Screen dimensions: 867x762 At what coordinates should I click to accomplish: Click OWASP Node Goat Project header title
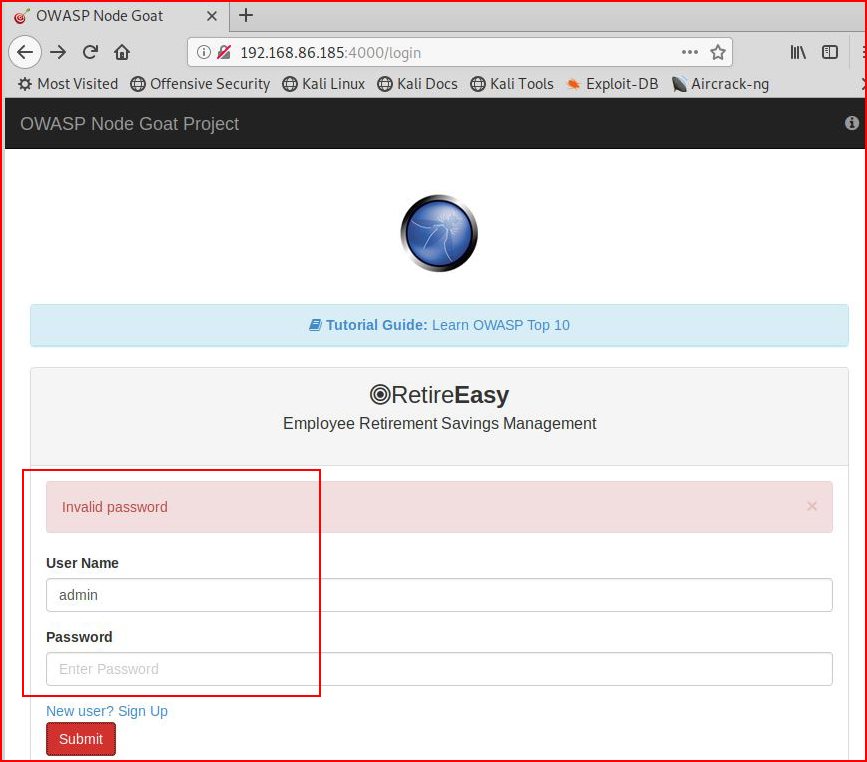pos(129,124)
